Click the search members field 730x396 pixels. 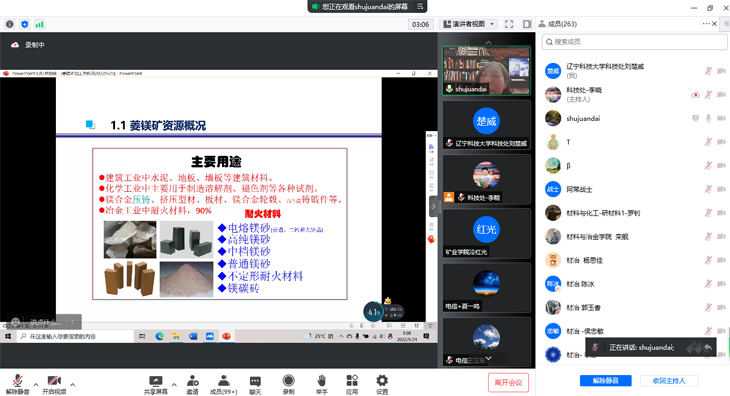click(x=635, y=42)
